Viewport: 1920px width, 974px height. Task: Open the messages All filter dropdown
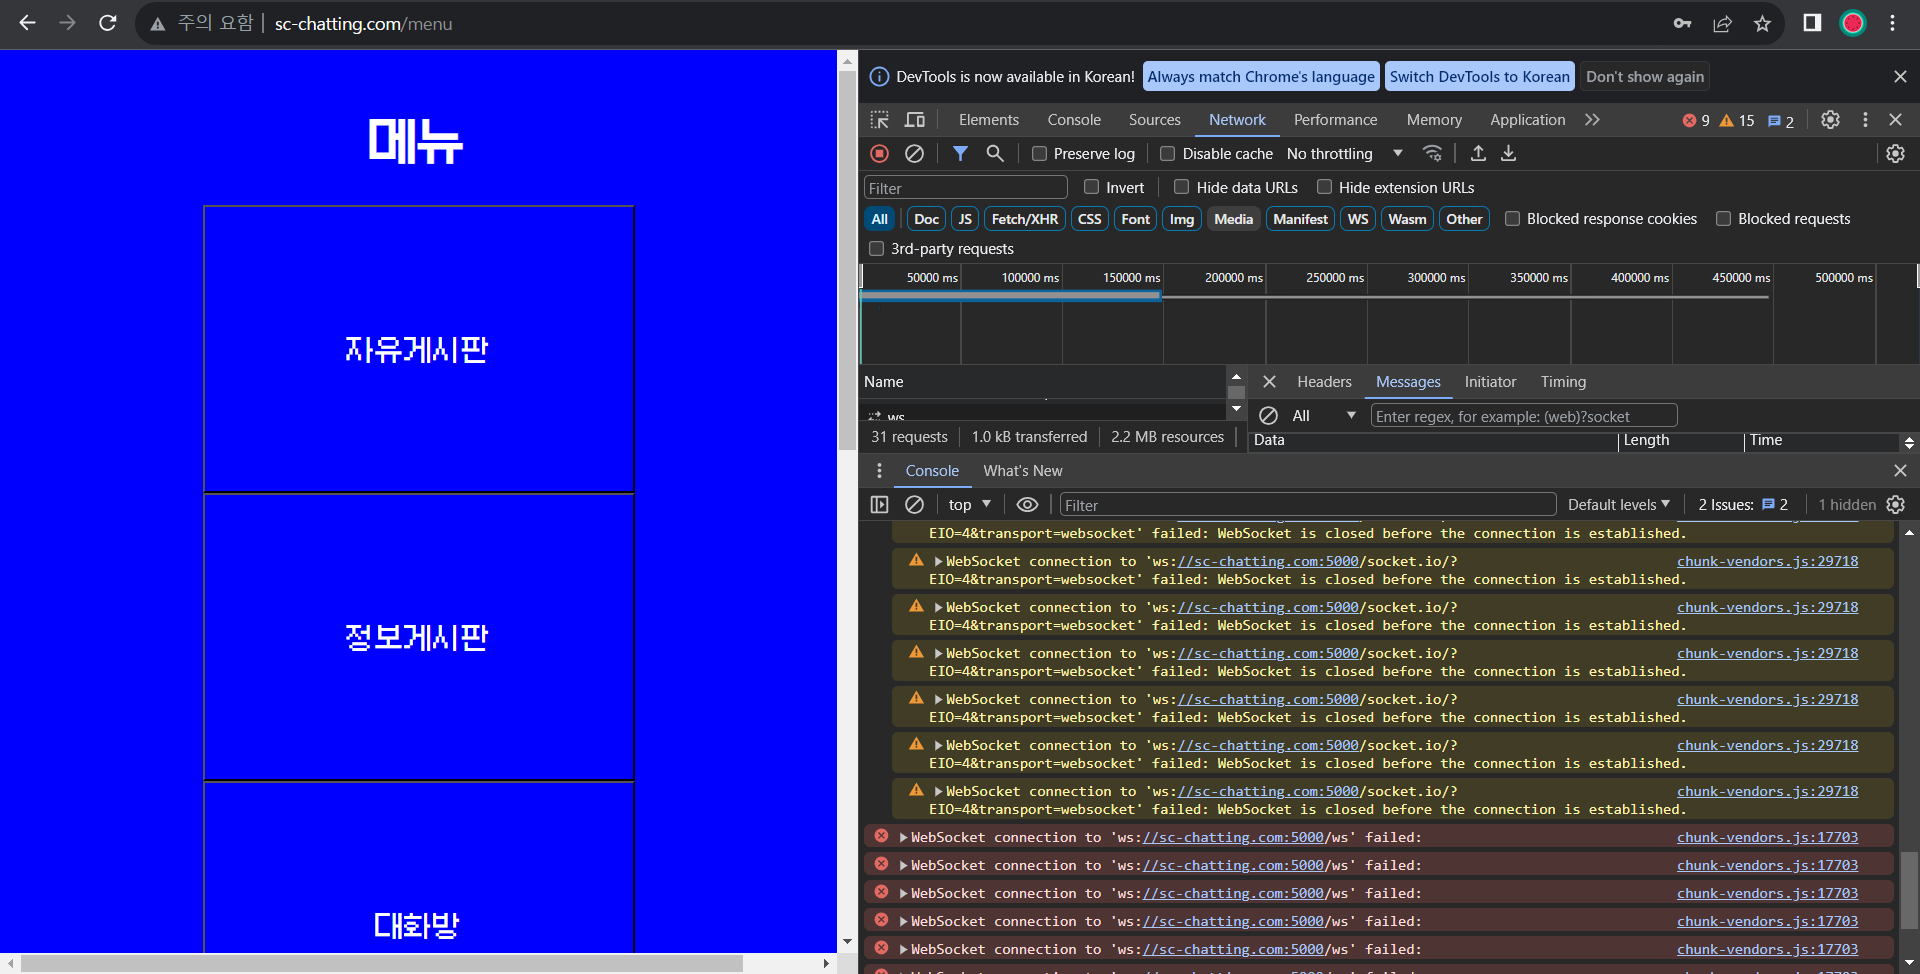[1323, 416]
